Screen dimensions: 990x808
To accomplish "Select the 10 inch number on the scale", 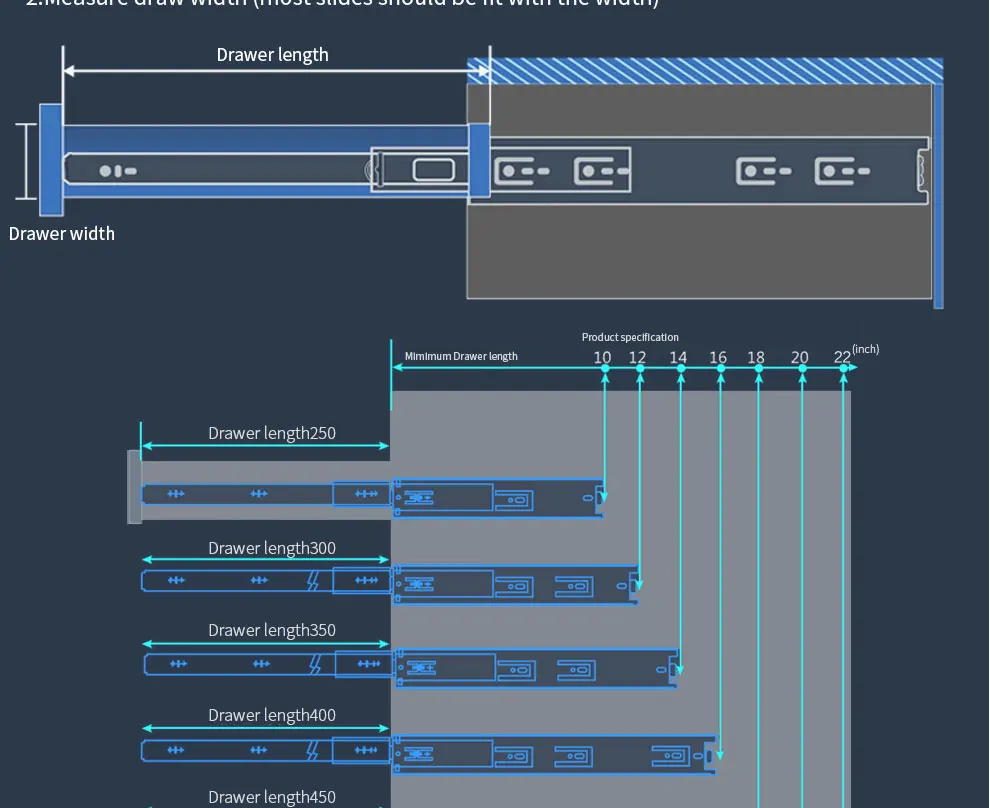I will [602, 357].
